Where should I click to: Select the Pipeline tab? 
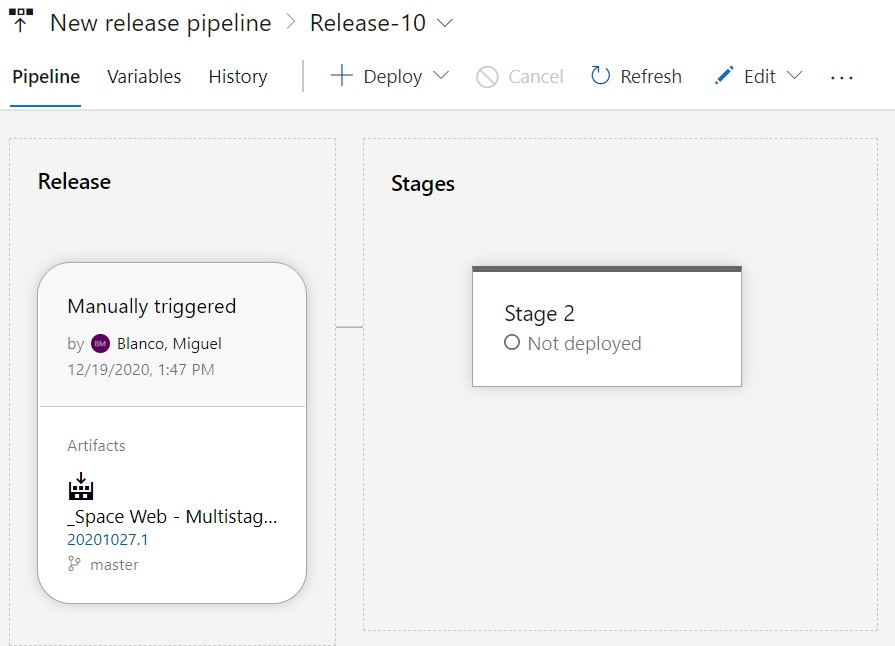pyautogui.click(x=46, y=76)
